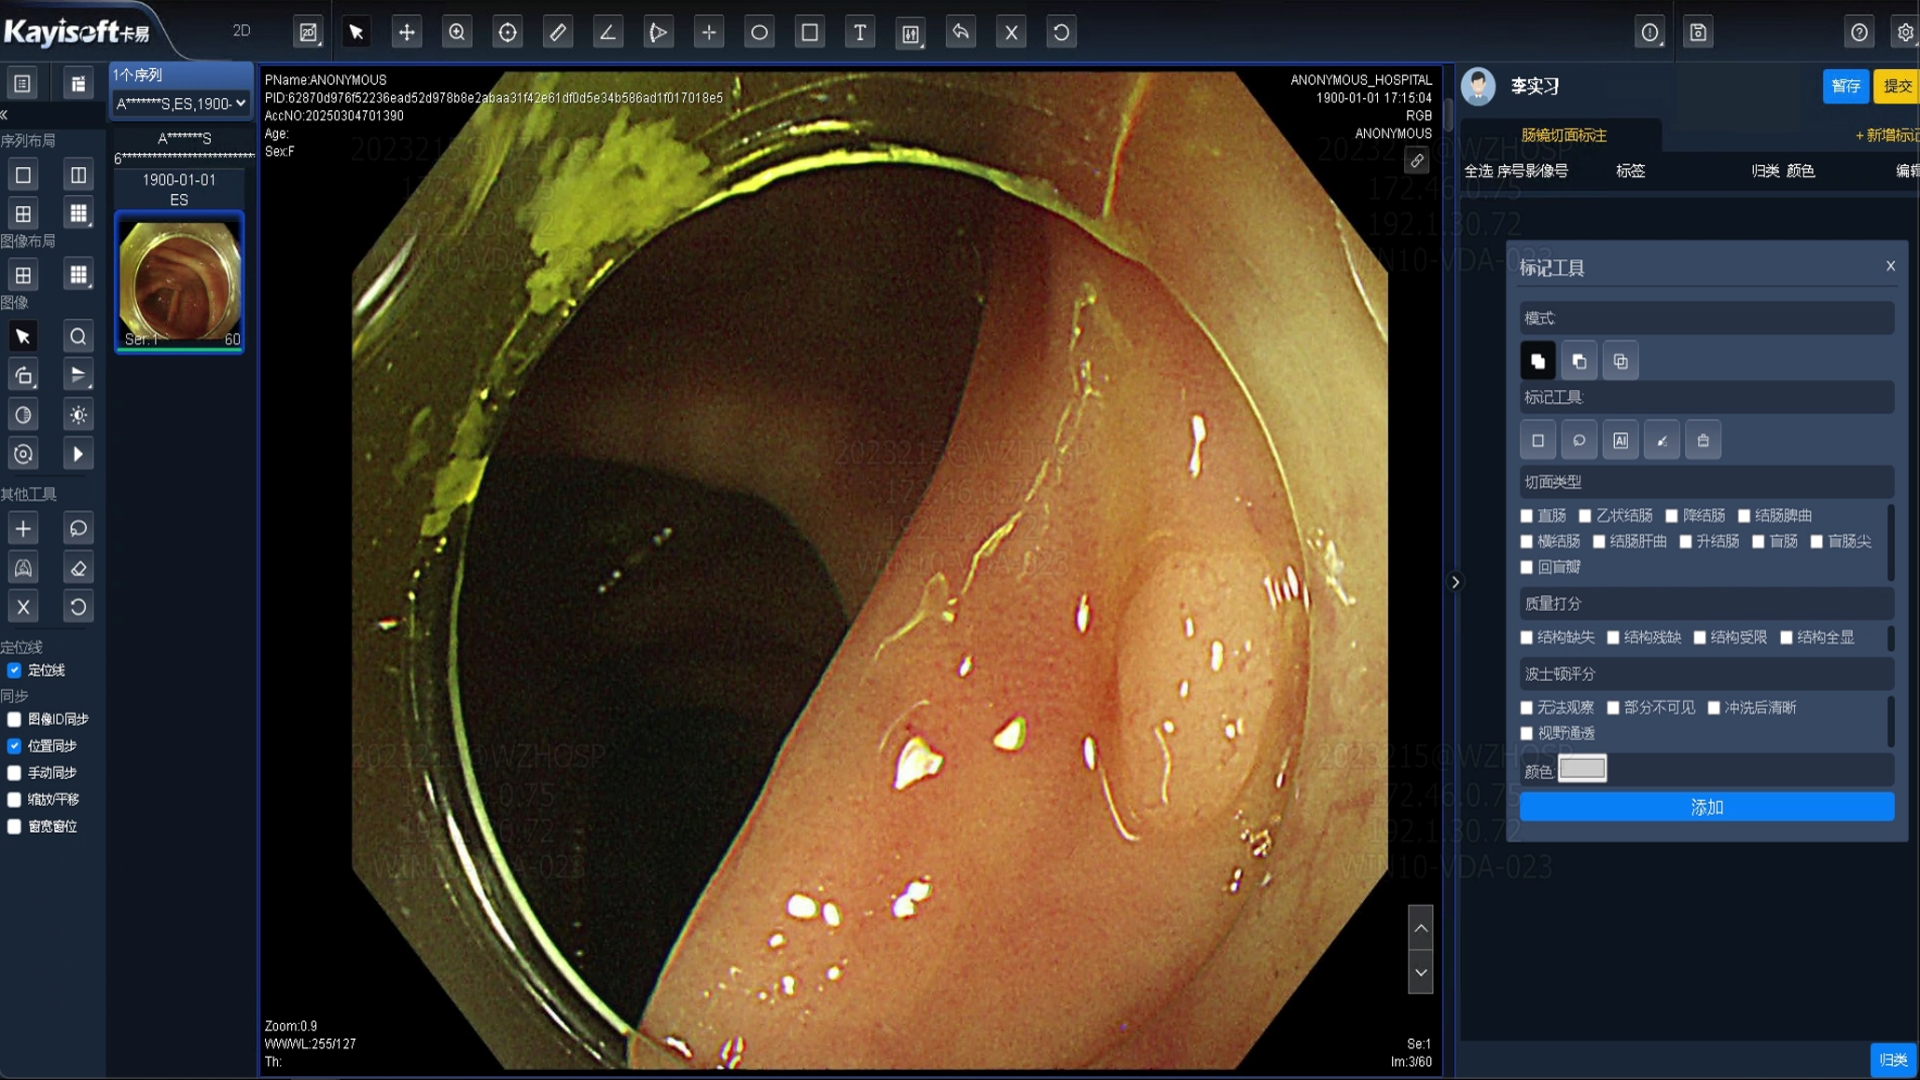Click the 添加 add button
The height and width of the screenshot is (1080, 1920).
[1706, 807]
